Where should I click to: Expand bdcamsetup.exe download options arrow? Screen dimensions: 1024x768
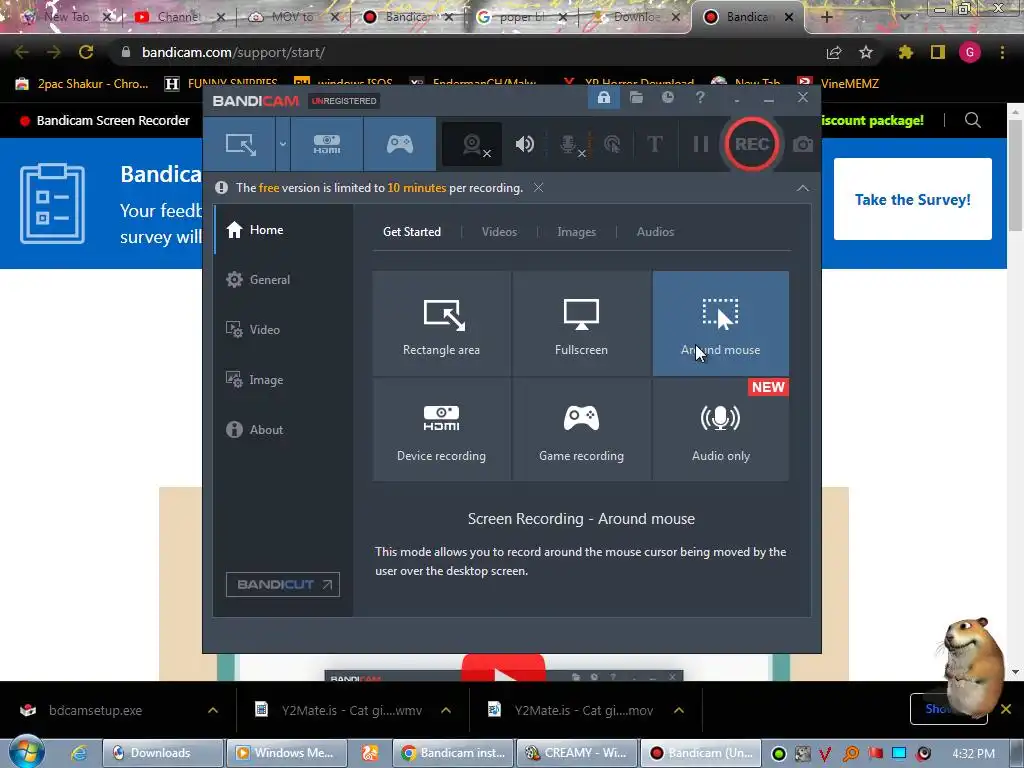[213, 710]
